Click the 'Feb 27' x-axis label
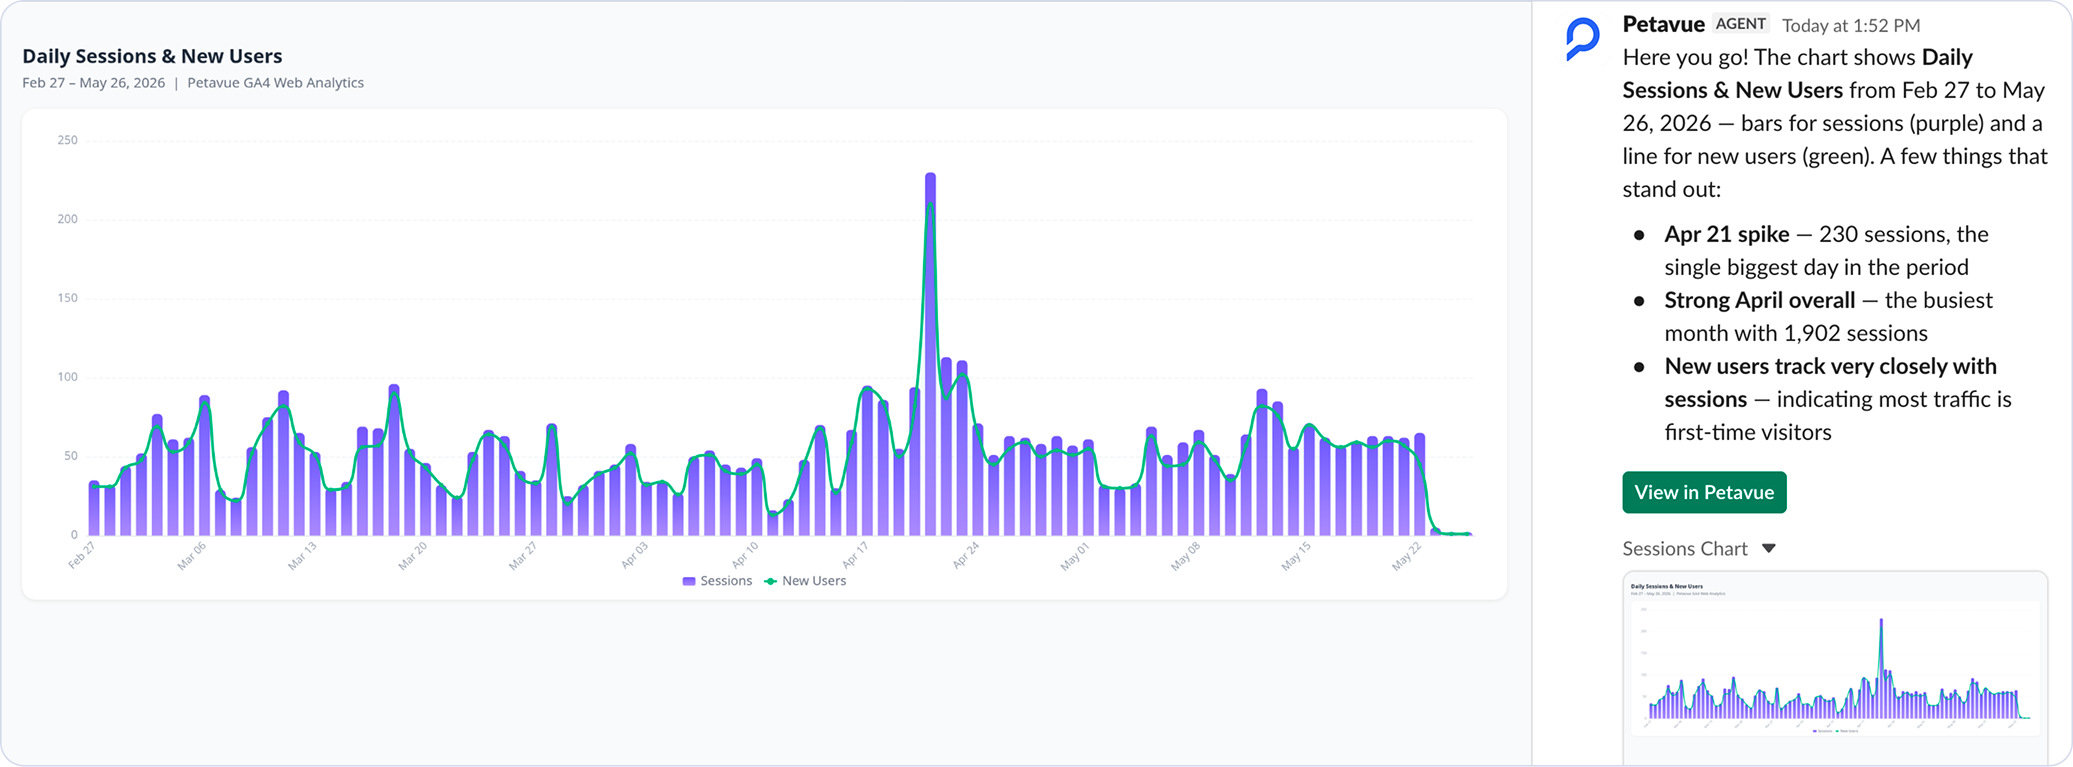Screen dimensions: 2073x767 (x=81, y=556)
